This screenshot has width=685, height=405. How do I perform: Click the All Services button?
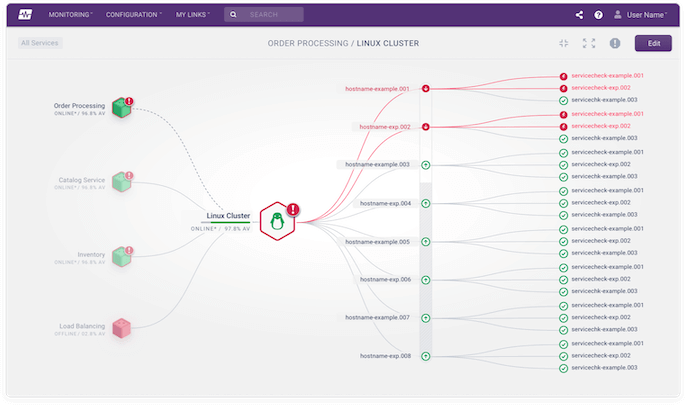tap(40, 43)
